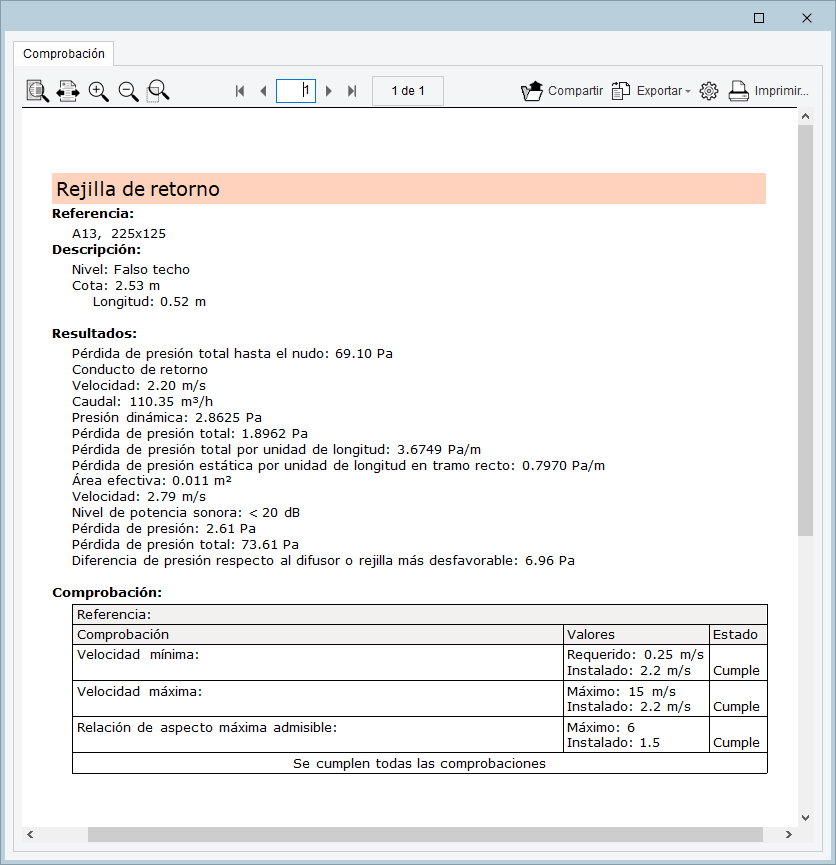Click 'Nivel: Falso techo' line
This screenshot has width=836, height=865.
click(x=131, y=269)
